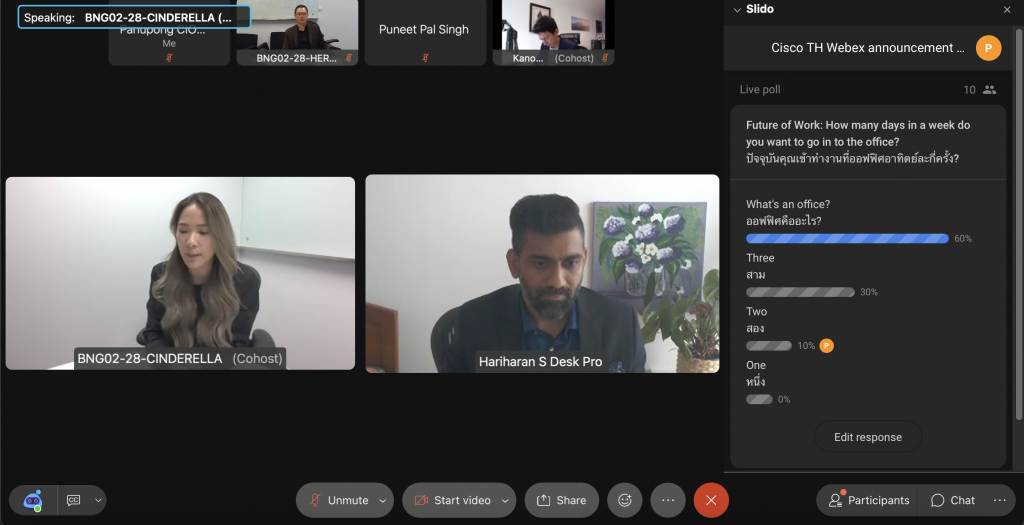Close the Slido side panel
The height and width of the screenshot is (525, 1024).
(x=1007, y=9)
